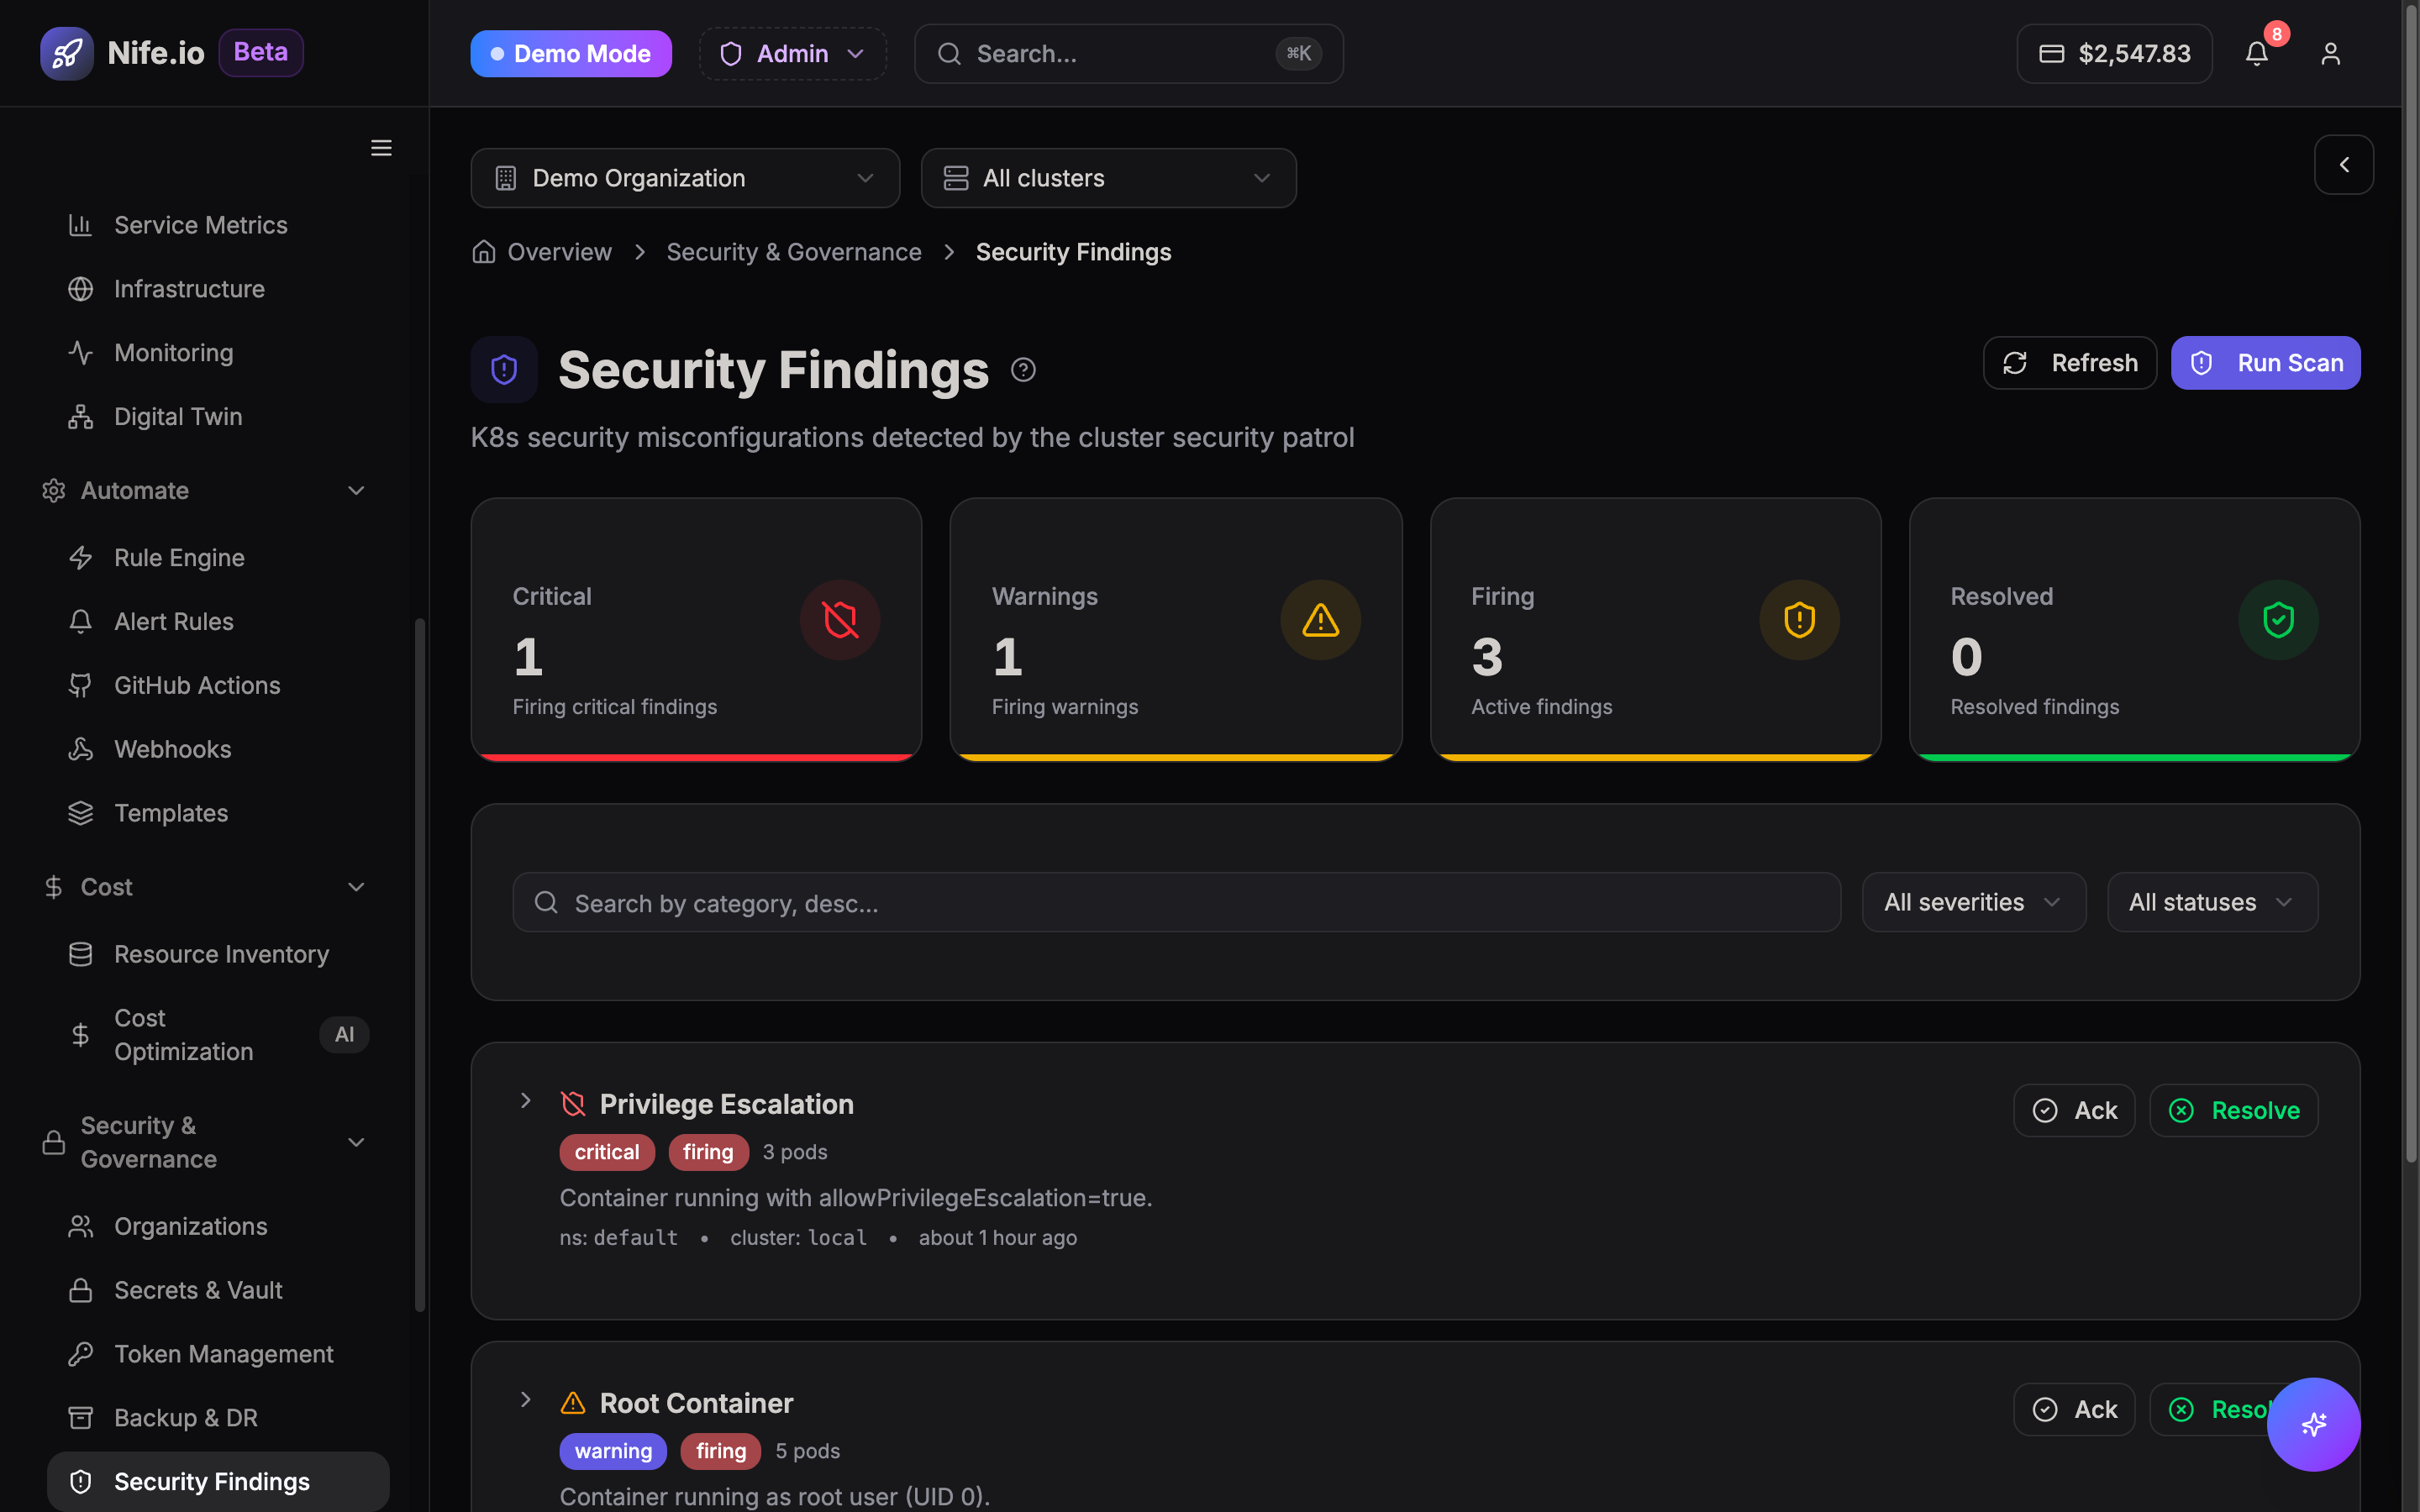
Task: Toggle the sidebar hamburger menu icon
Action: point(381,148)
